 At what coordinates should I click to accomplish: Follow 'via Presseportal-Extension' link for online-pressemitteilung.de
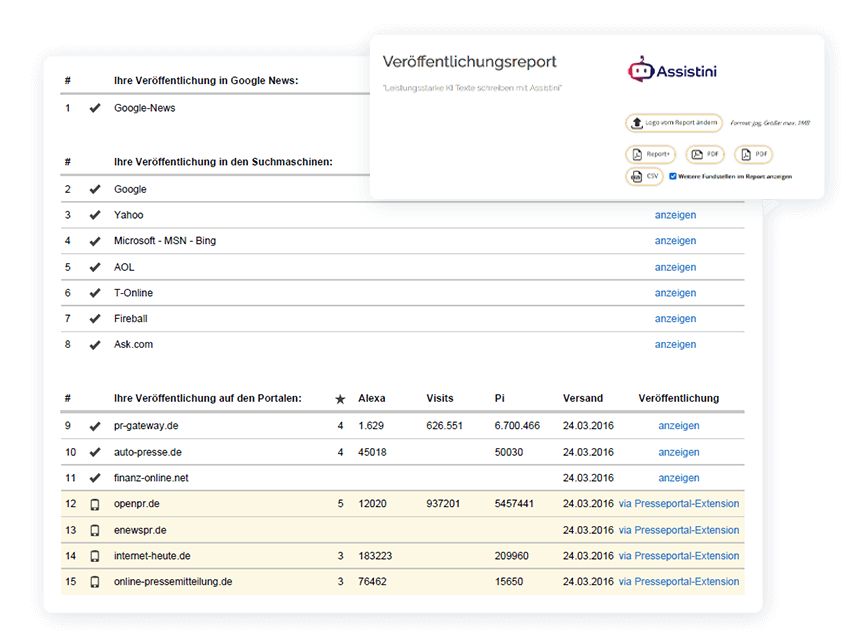click(679, 582)
